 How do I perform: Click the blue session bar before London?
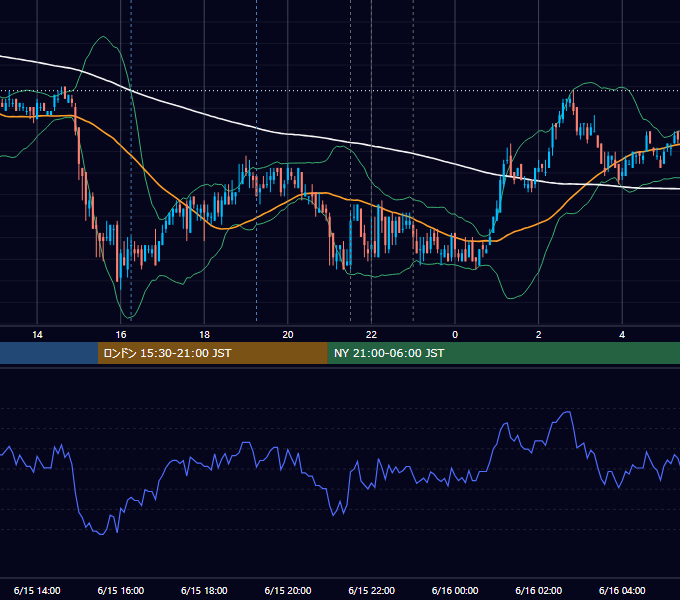click(x=49, y=353)
